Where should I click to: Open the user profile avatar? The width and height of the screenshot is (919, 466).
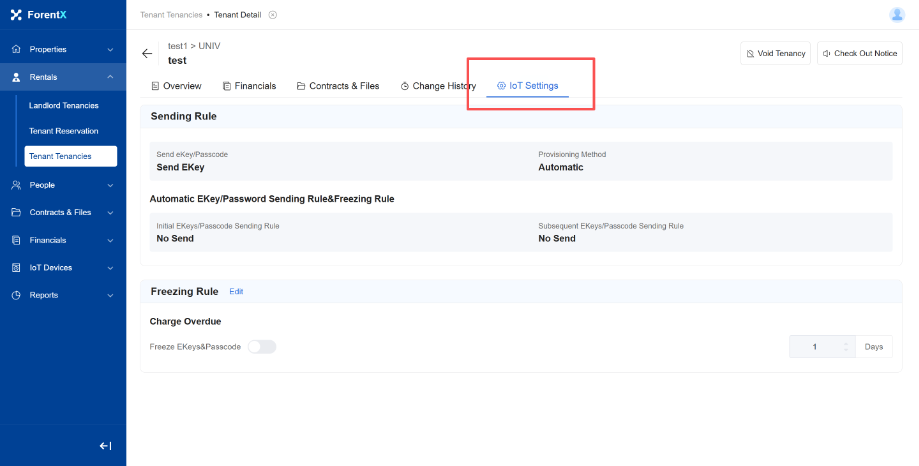pos(896,14)
